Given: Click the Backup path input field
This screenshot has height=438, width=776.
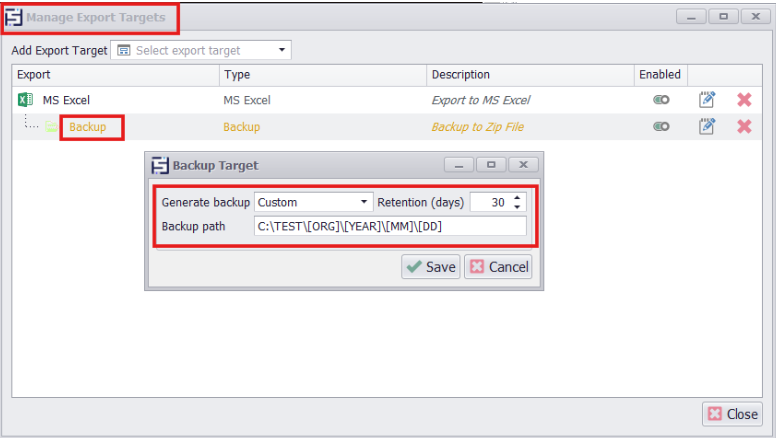Looking at the screenshot, I should click(x=389, y=227).
